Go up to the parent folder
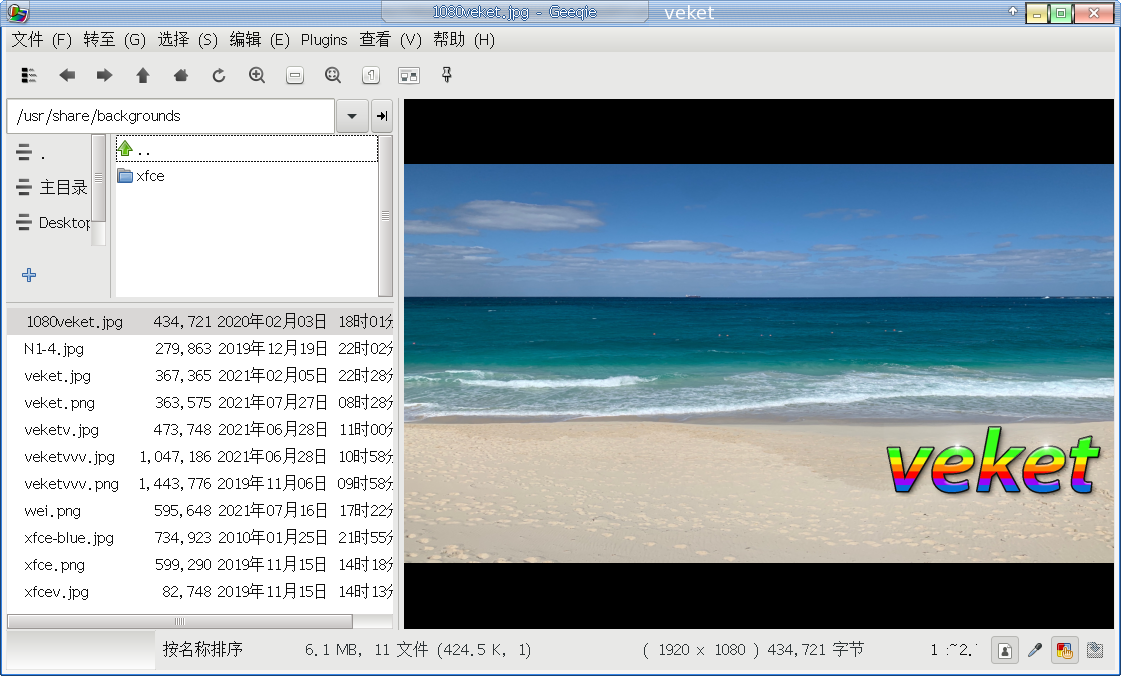1121x676 pixels. [143, 75]
